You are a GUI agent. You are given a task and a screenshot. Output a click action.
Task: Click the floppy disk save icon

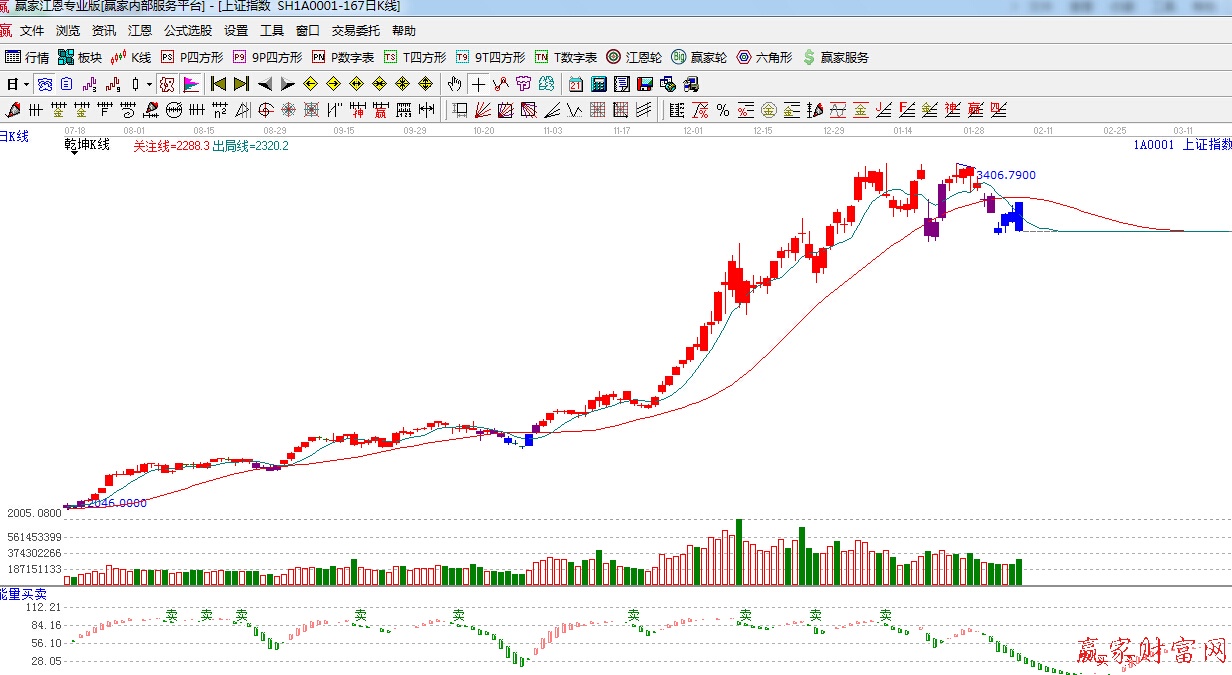(x=645, y=84)
